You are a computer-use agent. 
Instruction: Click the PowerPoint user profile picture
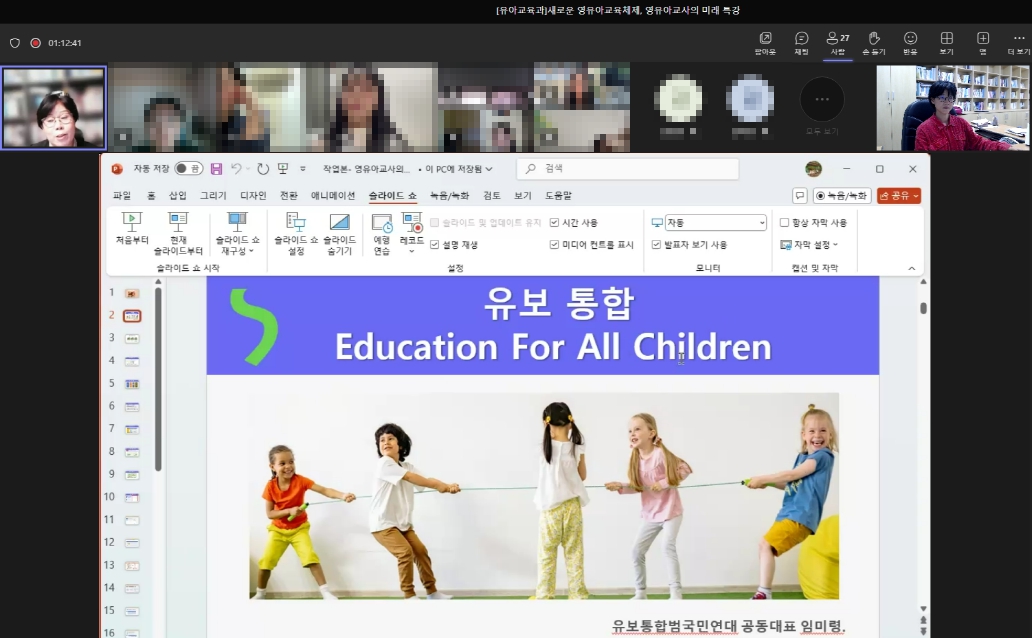coord(813,169)
